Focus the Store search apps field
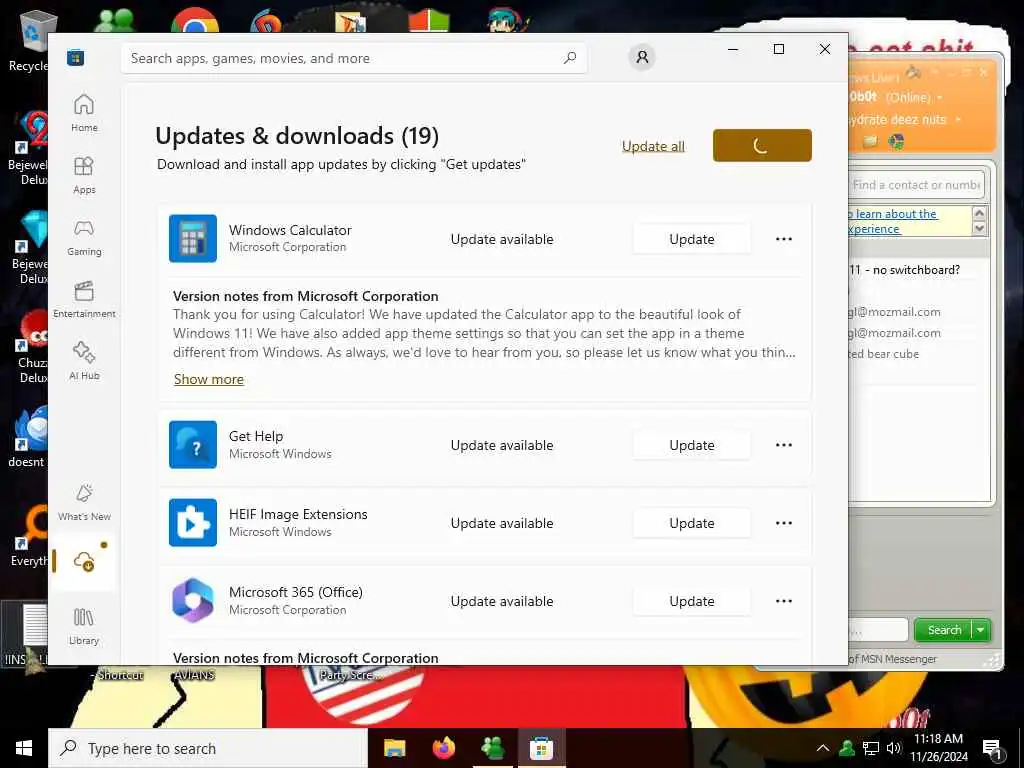Viewport: 1024px width, 768px height. tap(353, 58)
